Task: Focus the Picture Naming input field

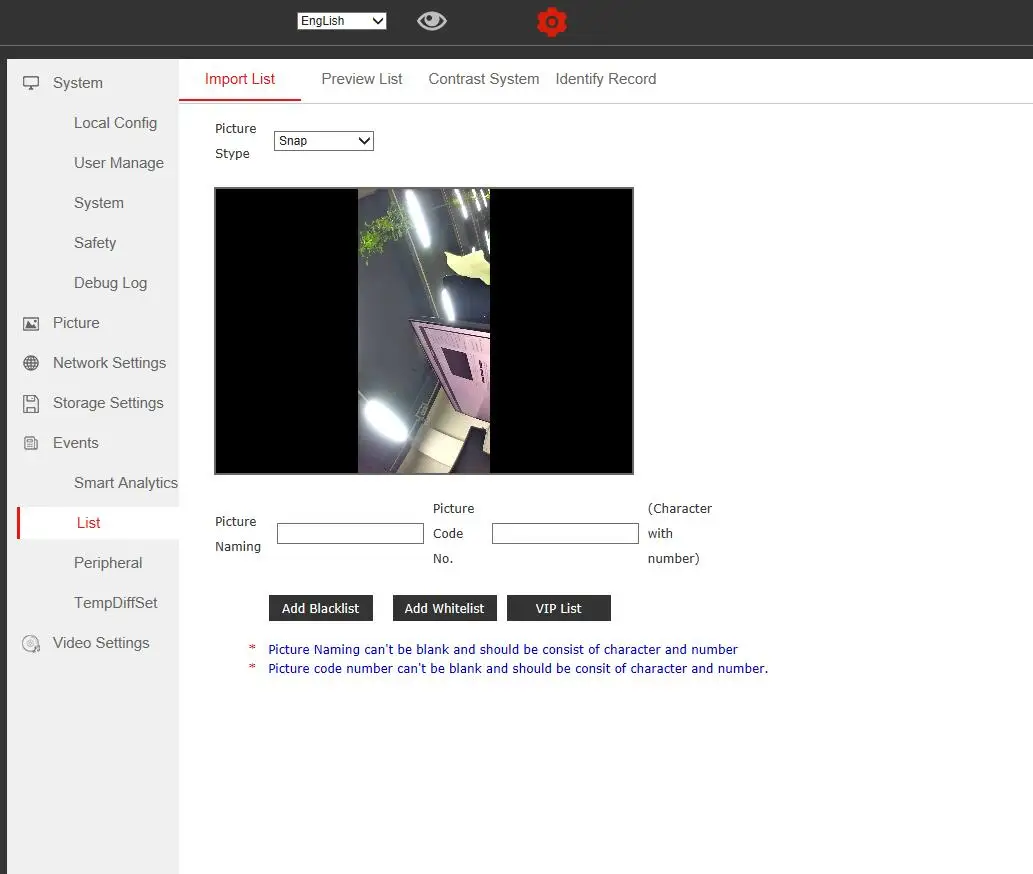Action: click(350, 534)
